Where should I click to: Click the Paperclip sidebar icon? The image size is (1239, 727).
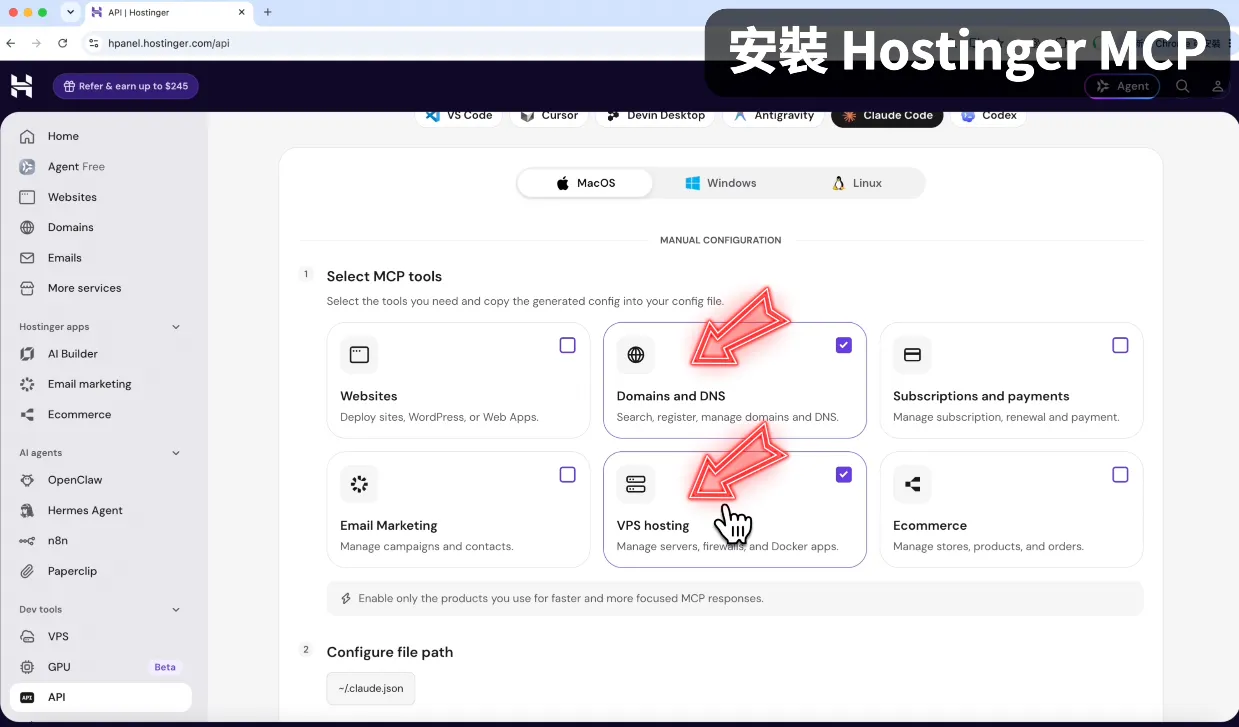point(27,571)
